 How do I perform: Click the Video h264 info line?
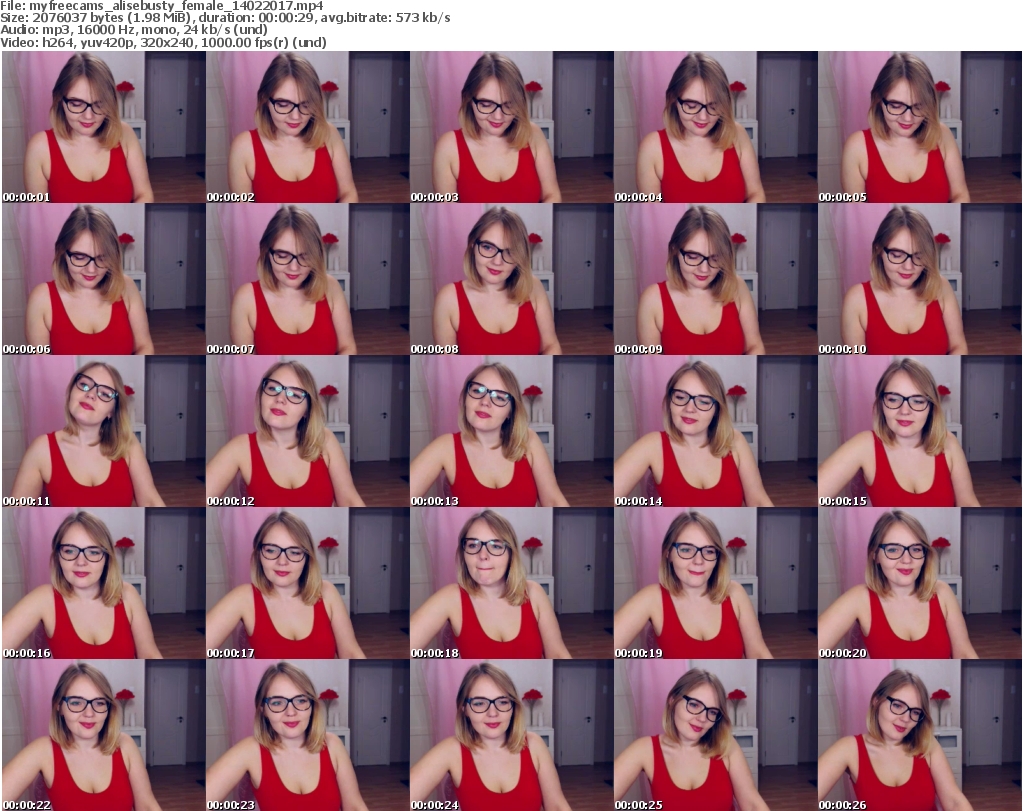pos(163,42)
